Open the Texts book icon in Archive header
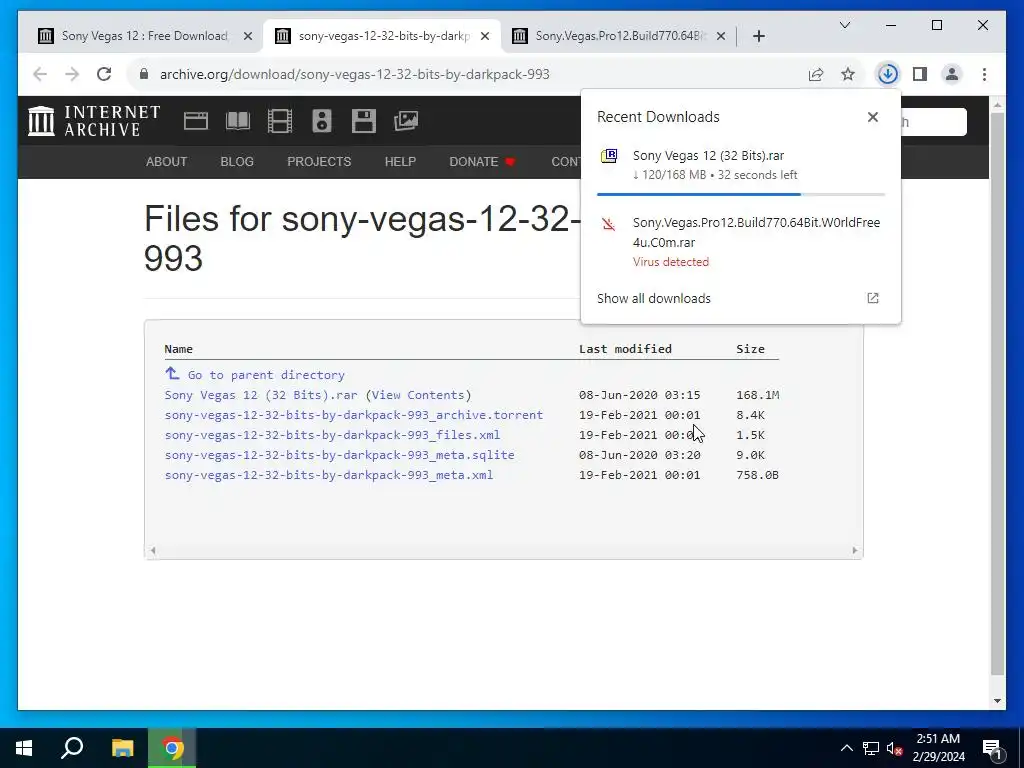Viewport: 1024px width, 768px height. click(x=238, y=121)
